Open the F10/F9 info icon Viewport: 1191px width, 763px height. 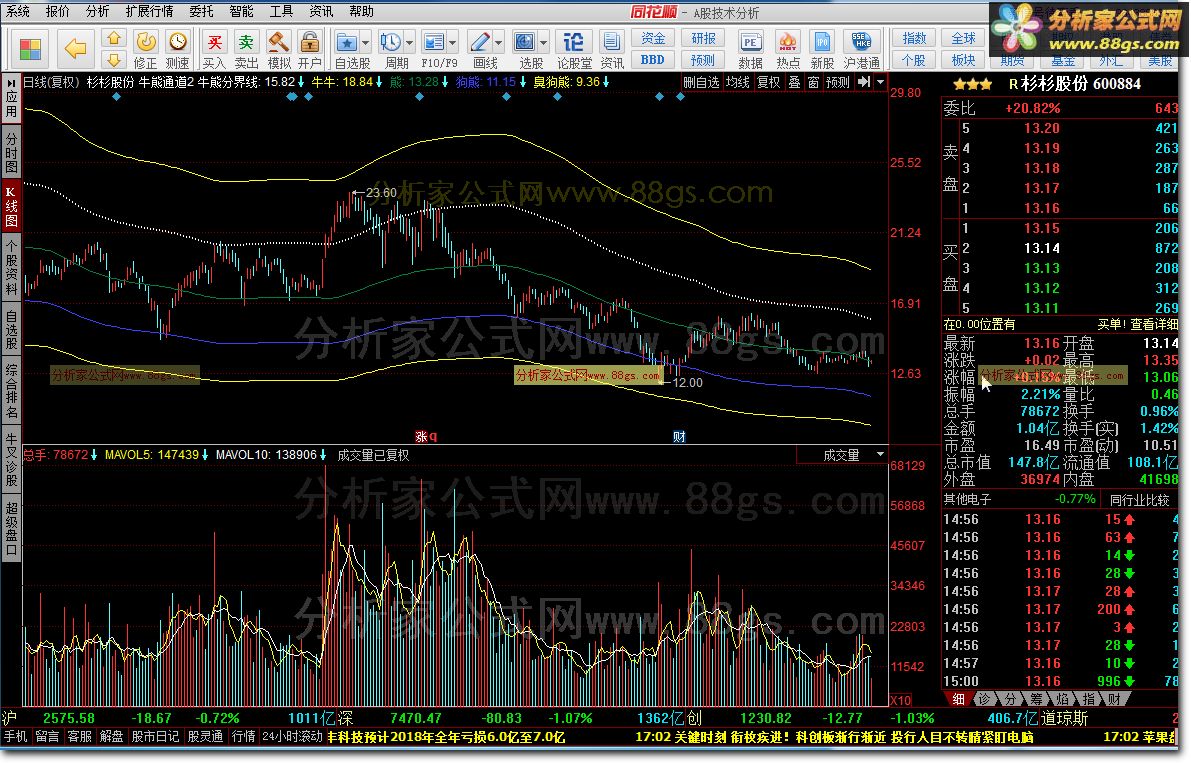coord(434,43)
